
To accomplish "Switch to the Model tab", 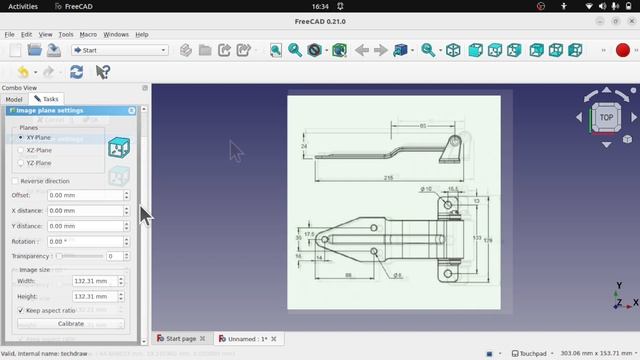I will click(14, 99).
